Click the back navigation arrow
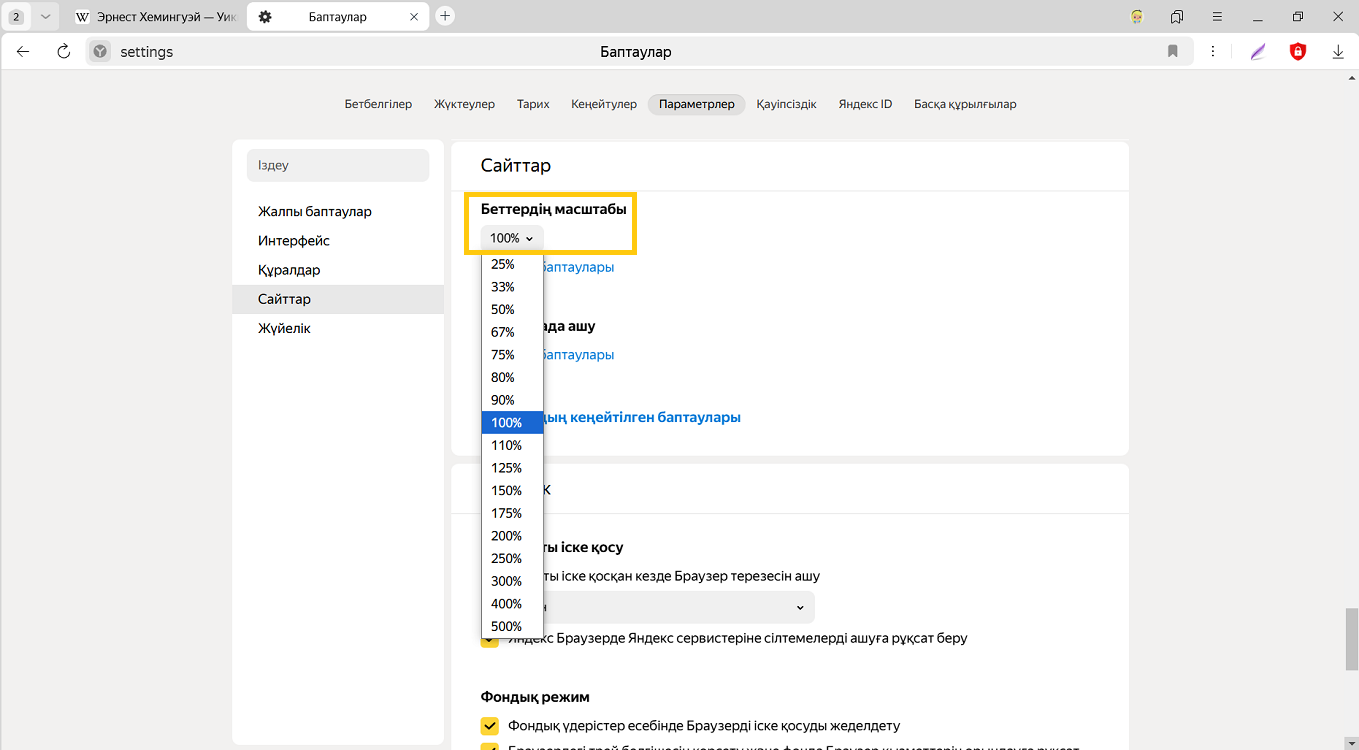The image size is (1359, 750). click(24, 52)
